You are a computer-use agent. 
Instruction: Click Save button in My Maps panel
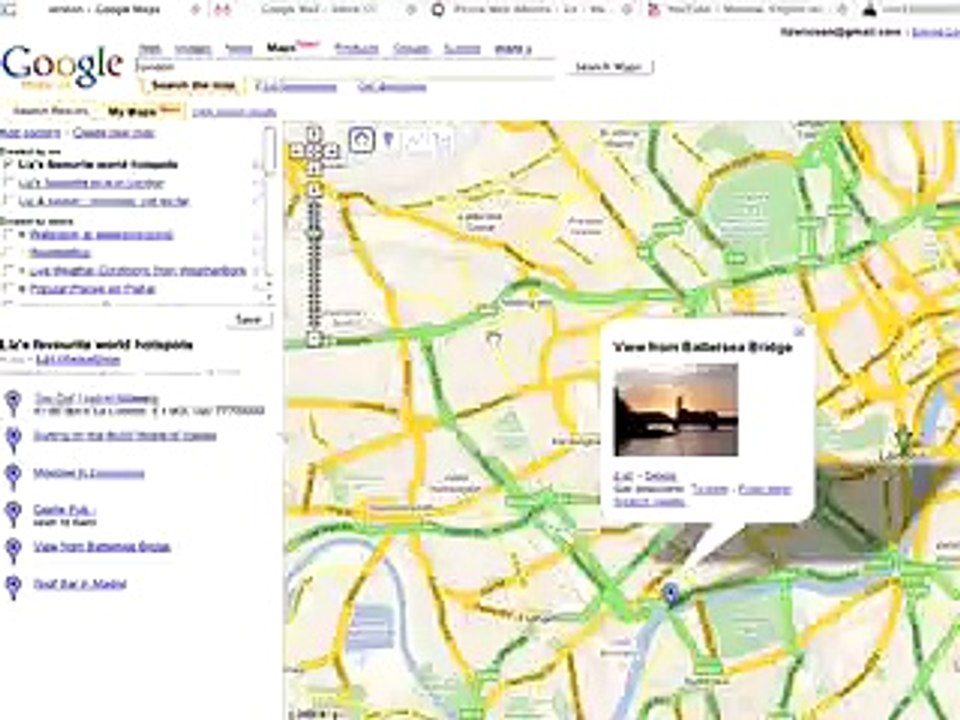click(249, 320)
